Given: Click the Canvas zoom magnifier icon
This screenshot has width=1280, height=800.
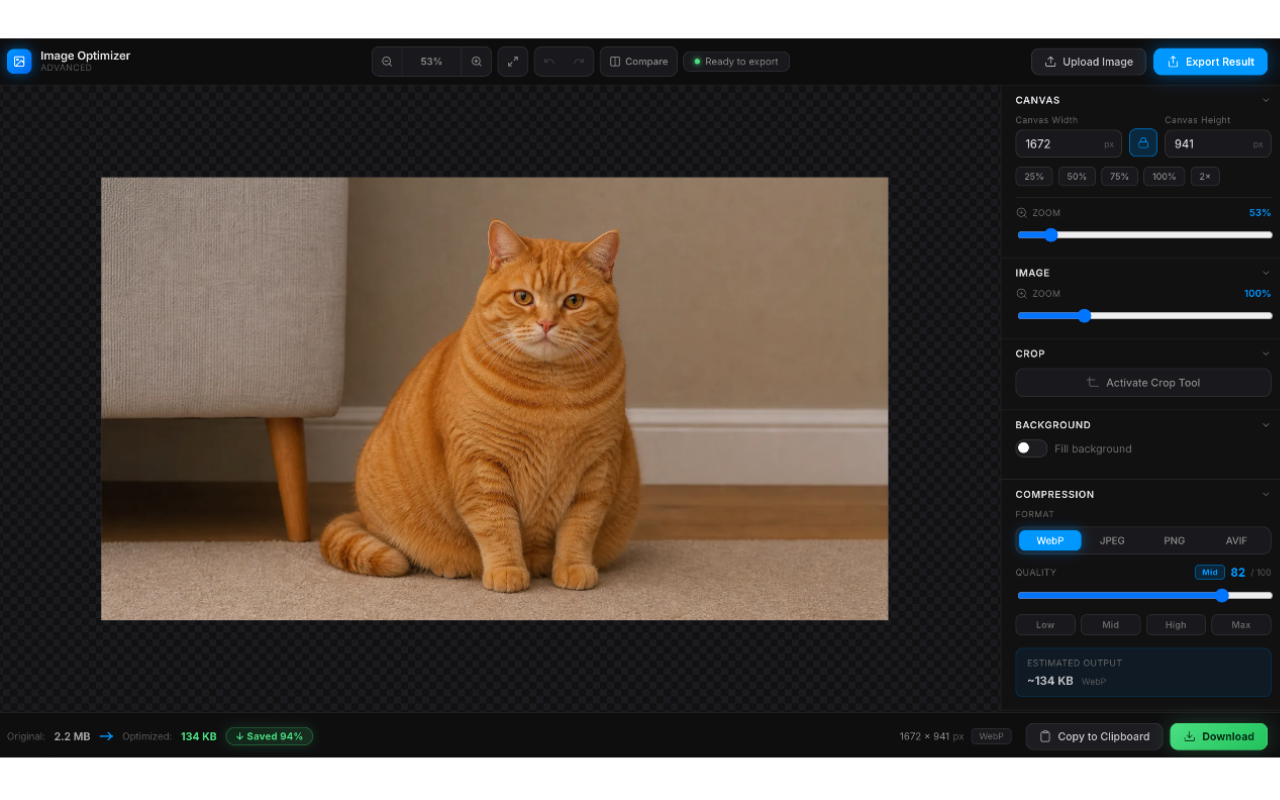Looking at the screenshot, I should click(x=1021, y=213).
